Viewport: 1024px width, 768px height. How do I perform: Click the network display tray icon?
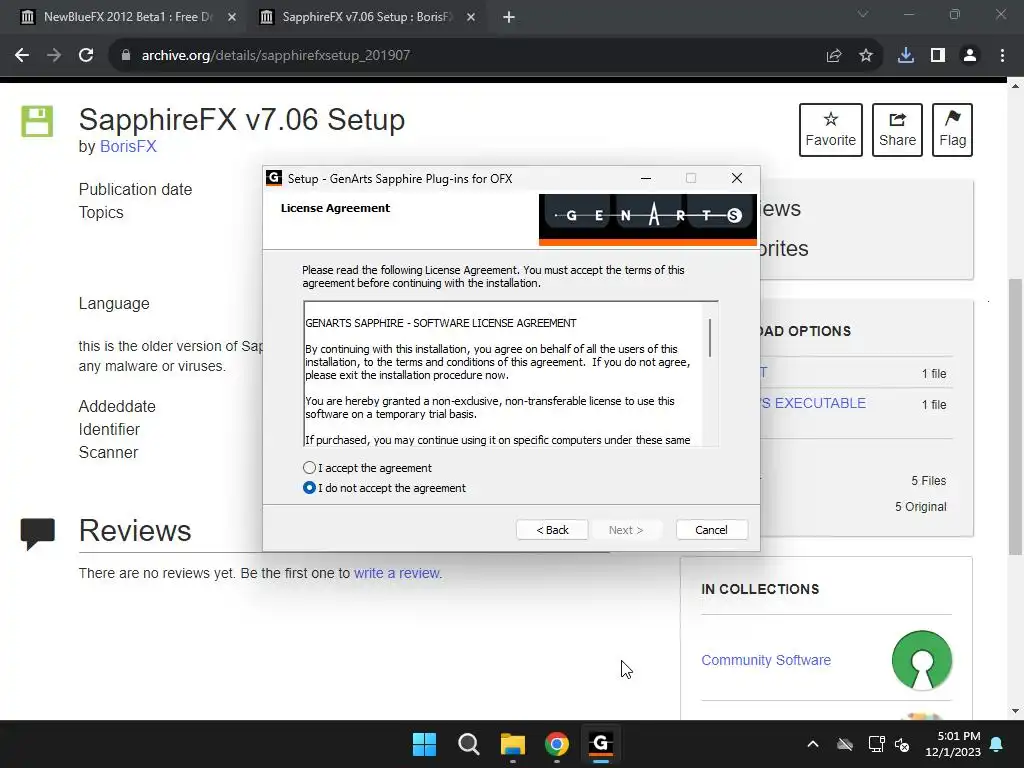(876, 744)
